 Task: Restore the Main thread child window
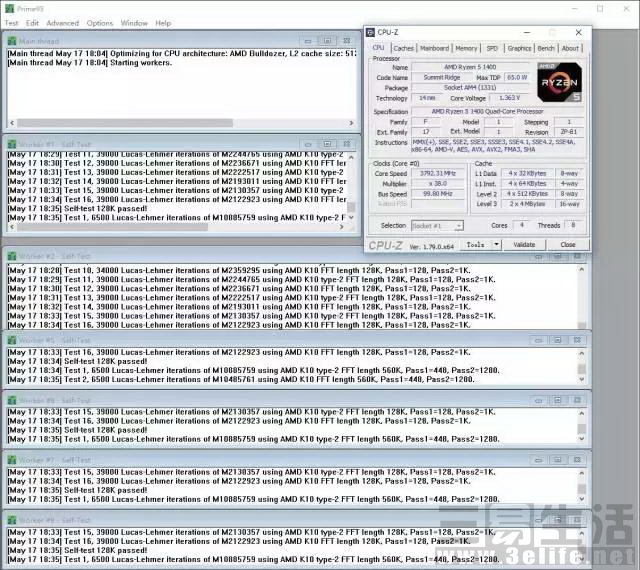point(327,41)
